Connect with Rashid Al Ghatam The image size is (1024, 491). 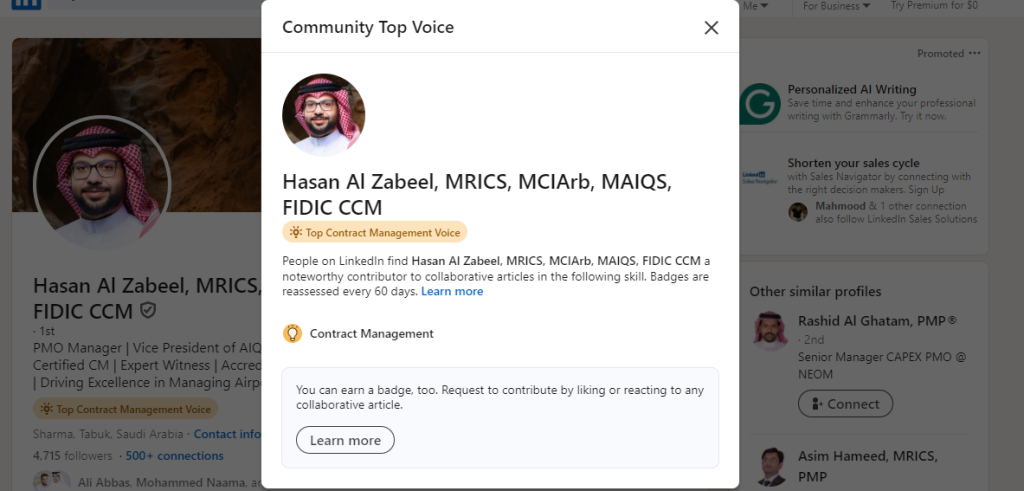845,404
